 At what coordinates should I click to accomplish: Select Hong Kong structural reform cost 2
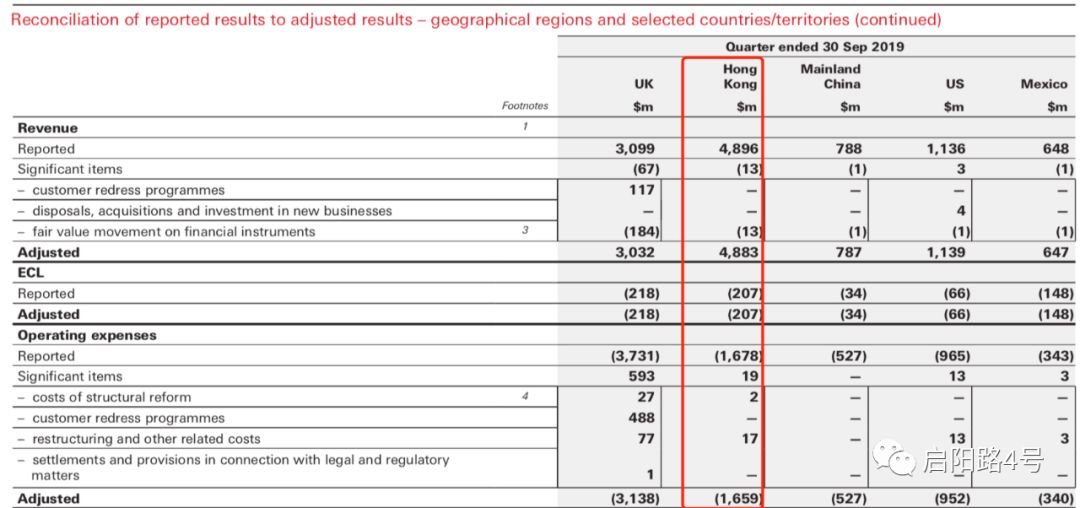[x=754, y=397]
